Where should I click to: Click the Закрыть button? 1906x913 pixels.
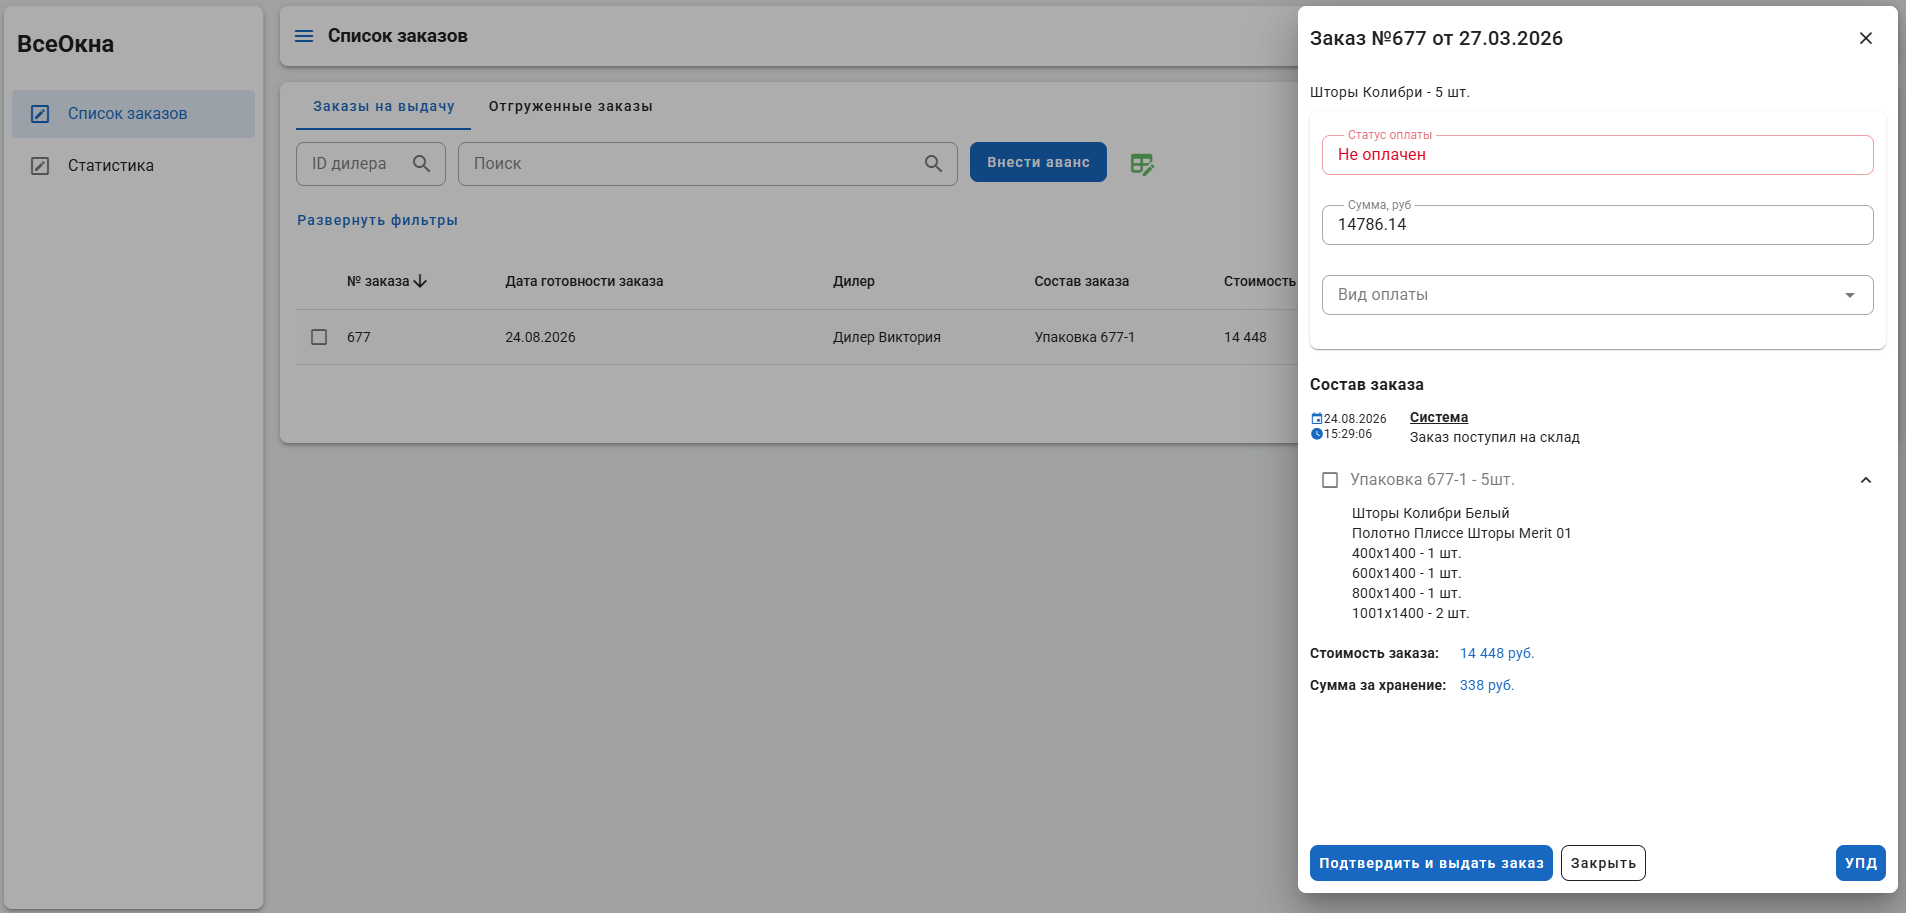point(1603,863)
